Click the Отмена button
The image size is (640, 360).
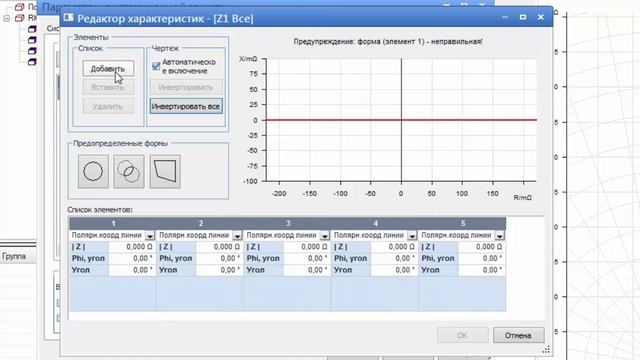518,336
